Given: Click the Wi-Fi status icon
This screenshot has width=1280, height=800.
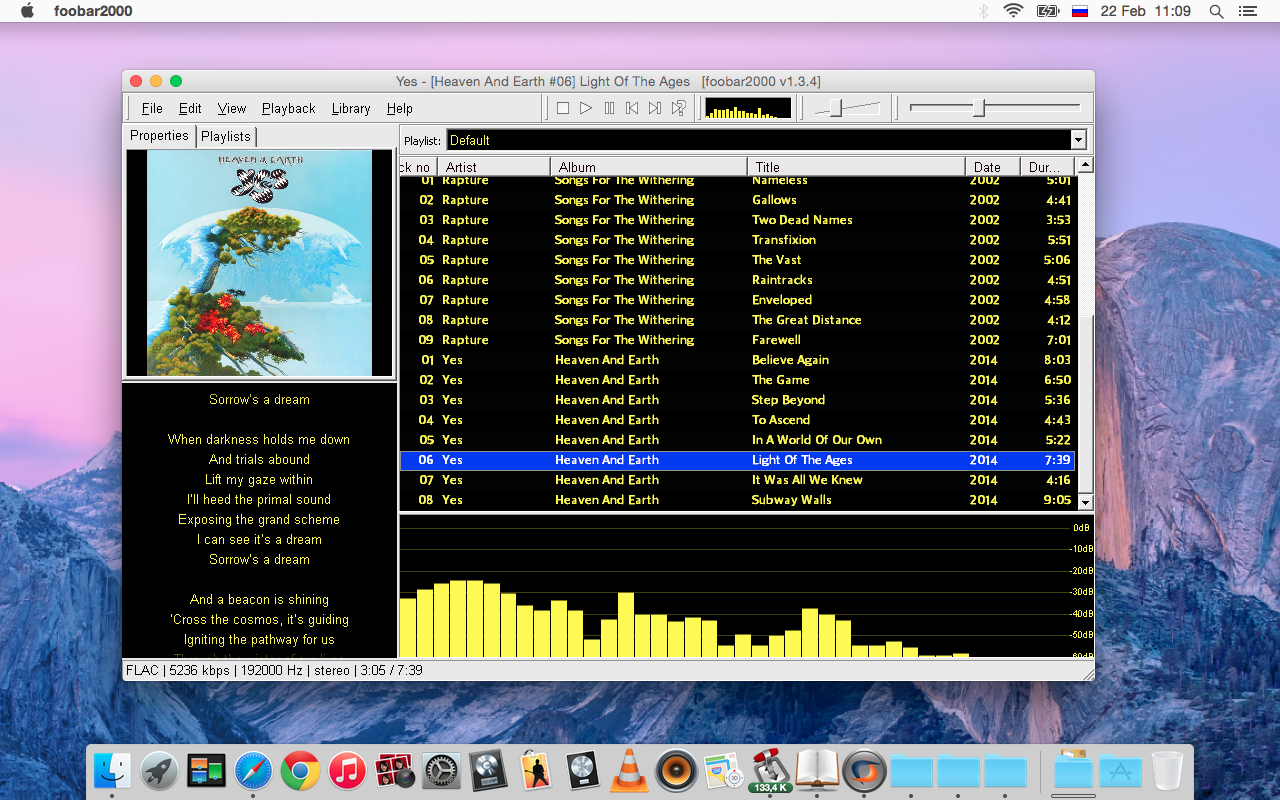Looking at the screenshot, I should coord(1014,11).
